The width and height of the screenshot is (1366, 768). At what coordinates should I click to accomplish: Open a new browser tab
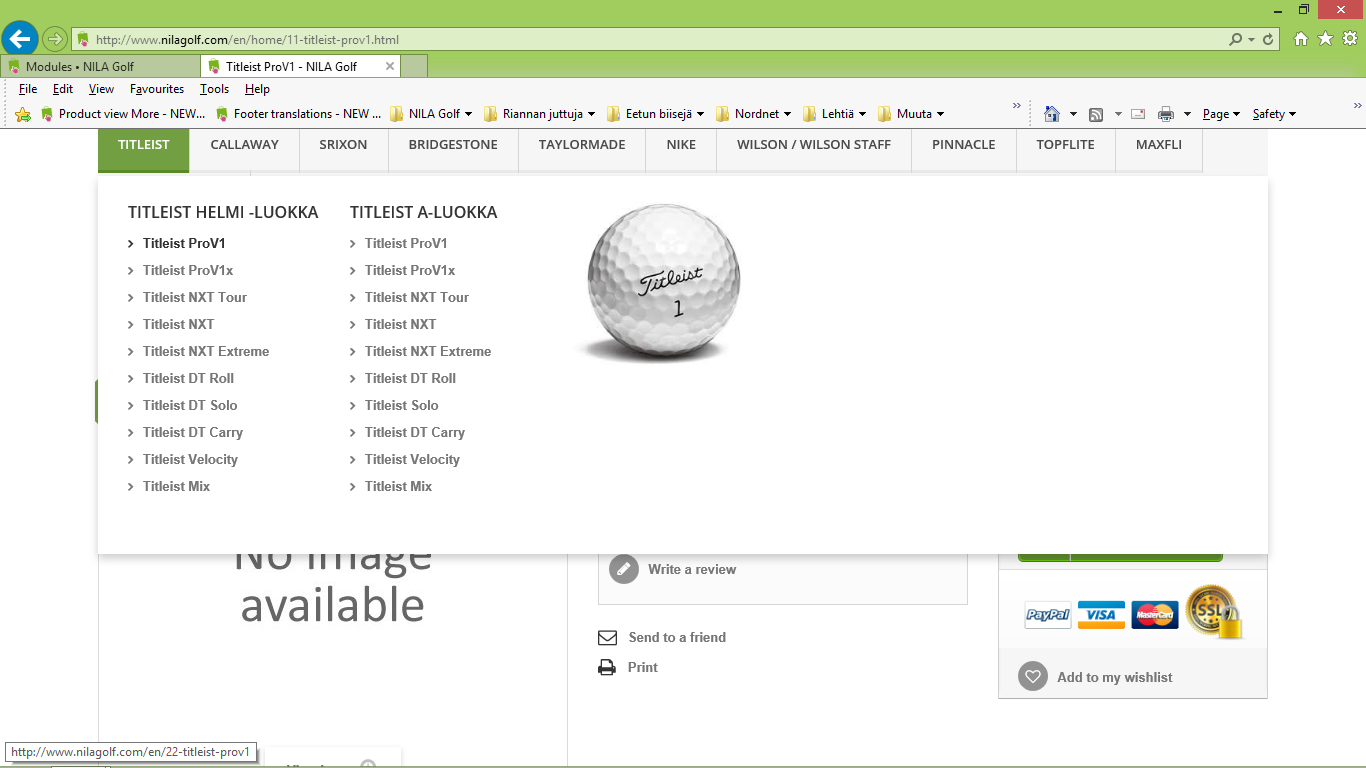(414, 66)
